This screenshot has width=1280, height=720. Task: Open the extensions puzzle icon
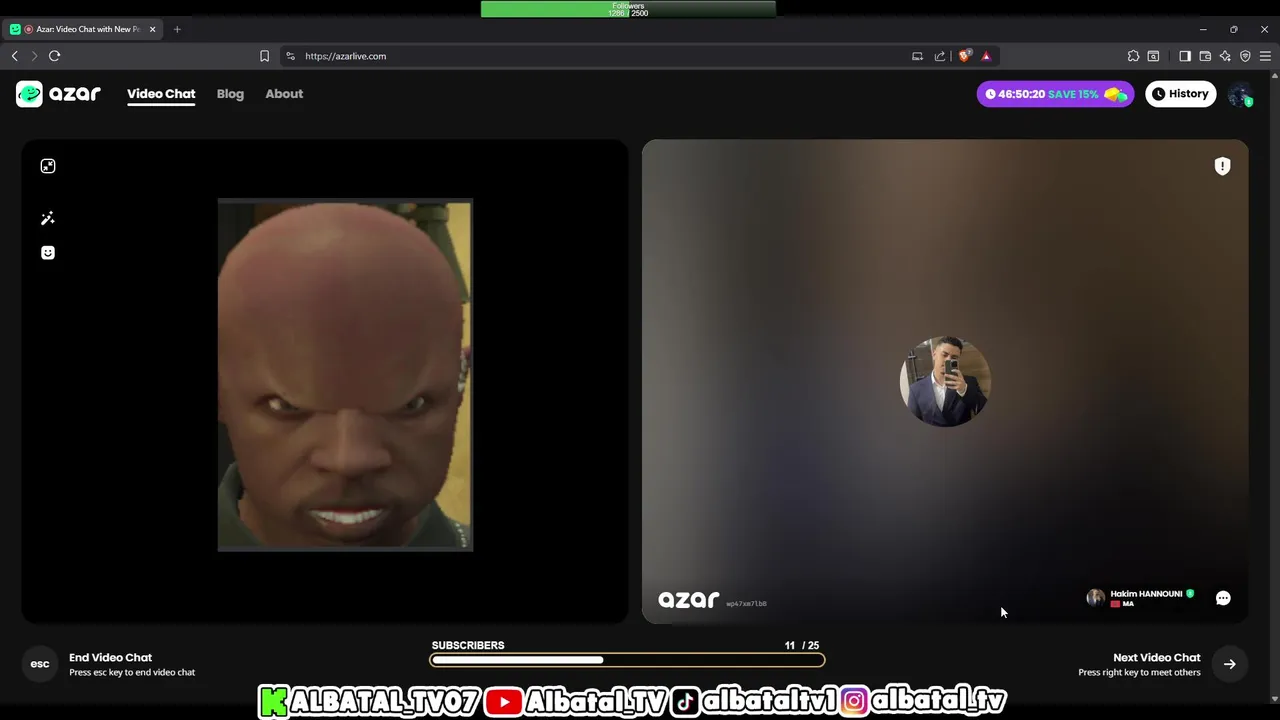pyautogui.click(x=1133, y=56)
